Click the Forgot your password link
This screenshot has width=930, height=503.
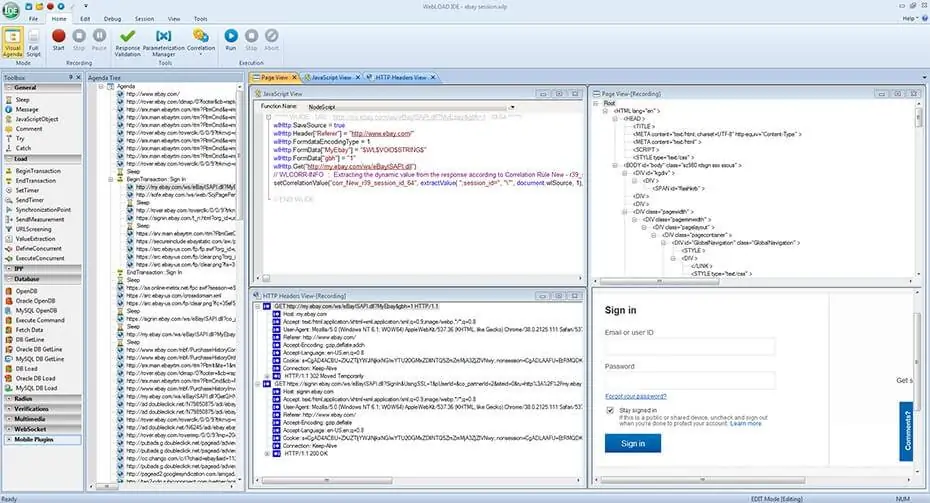point(636,396)
